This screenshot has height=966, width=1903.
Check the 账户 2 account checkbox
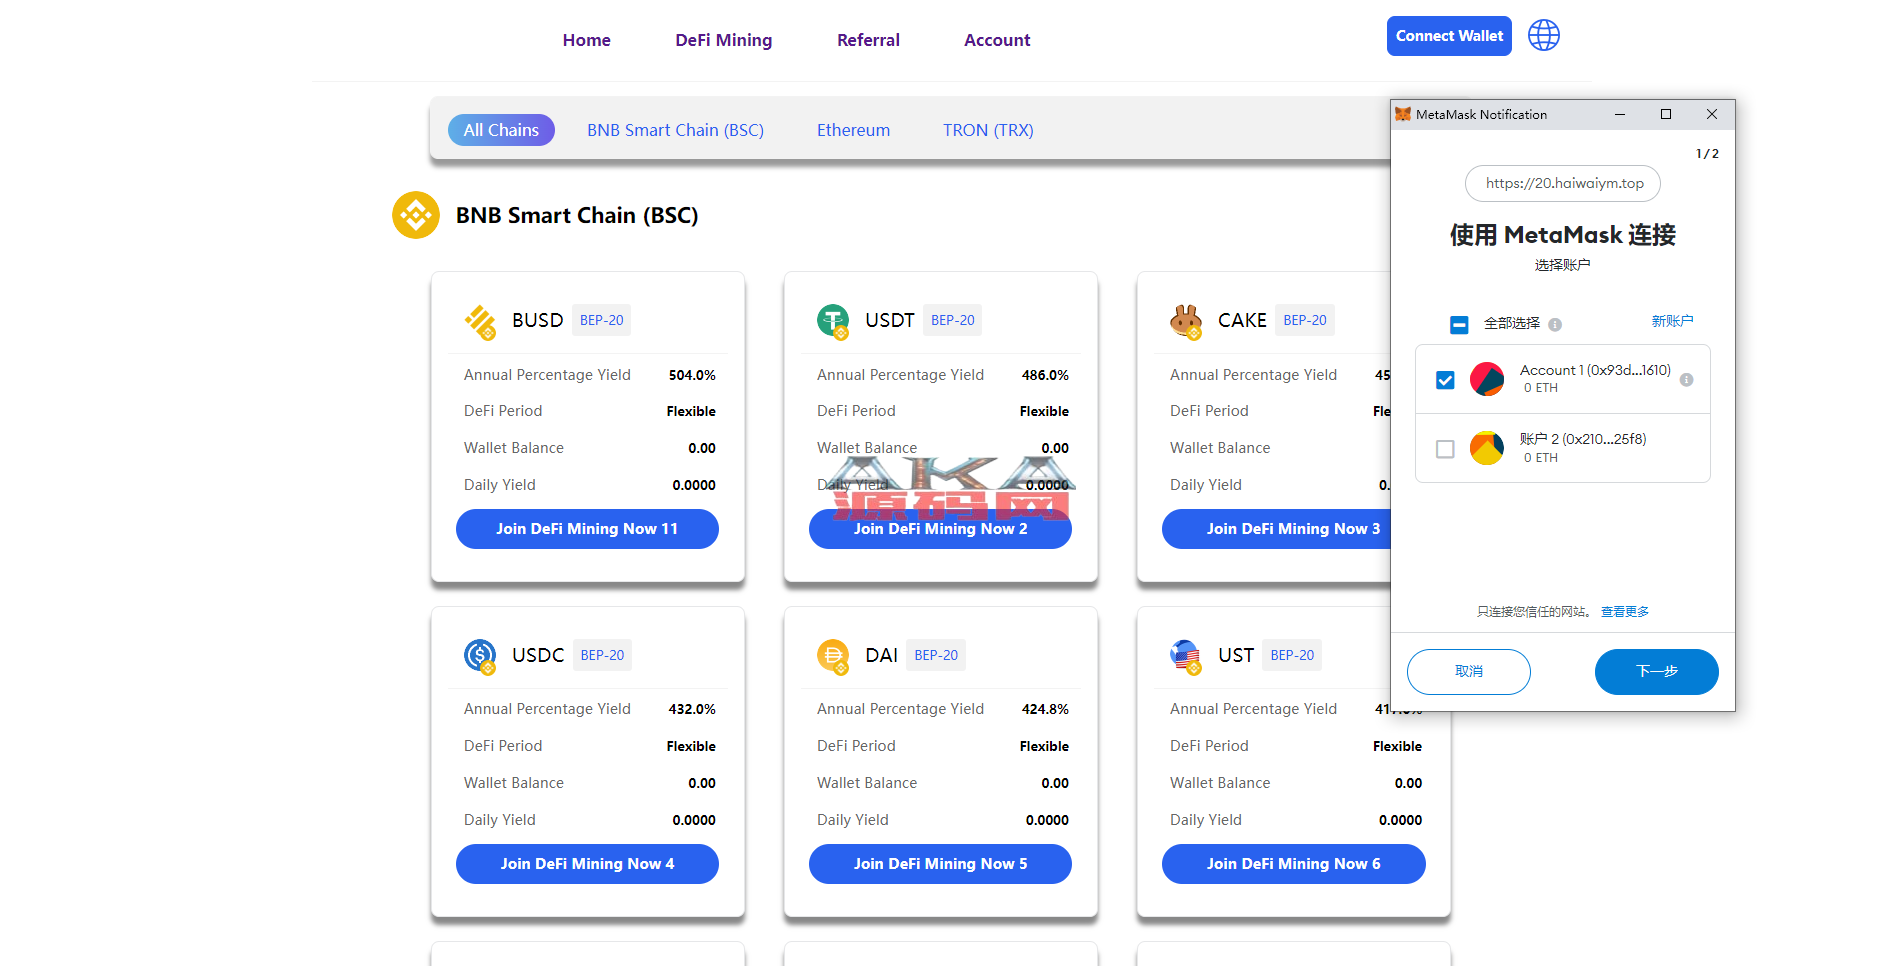[x=1445, y=449]
